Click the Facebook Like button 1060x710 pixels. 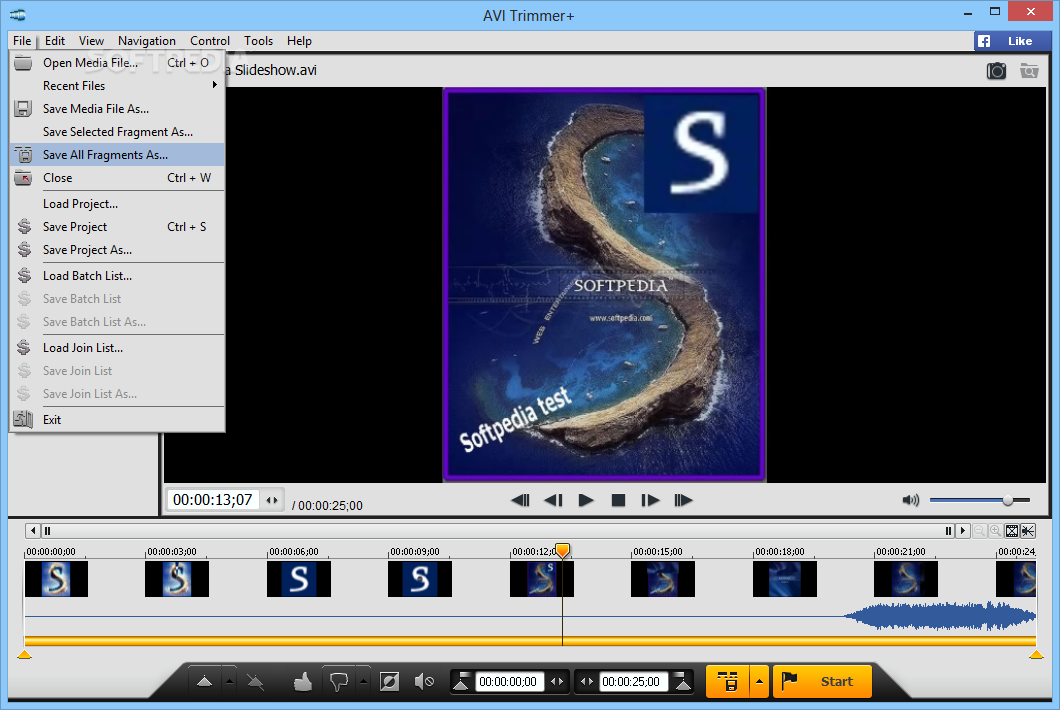click(x=1012, y=41)
